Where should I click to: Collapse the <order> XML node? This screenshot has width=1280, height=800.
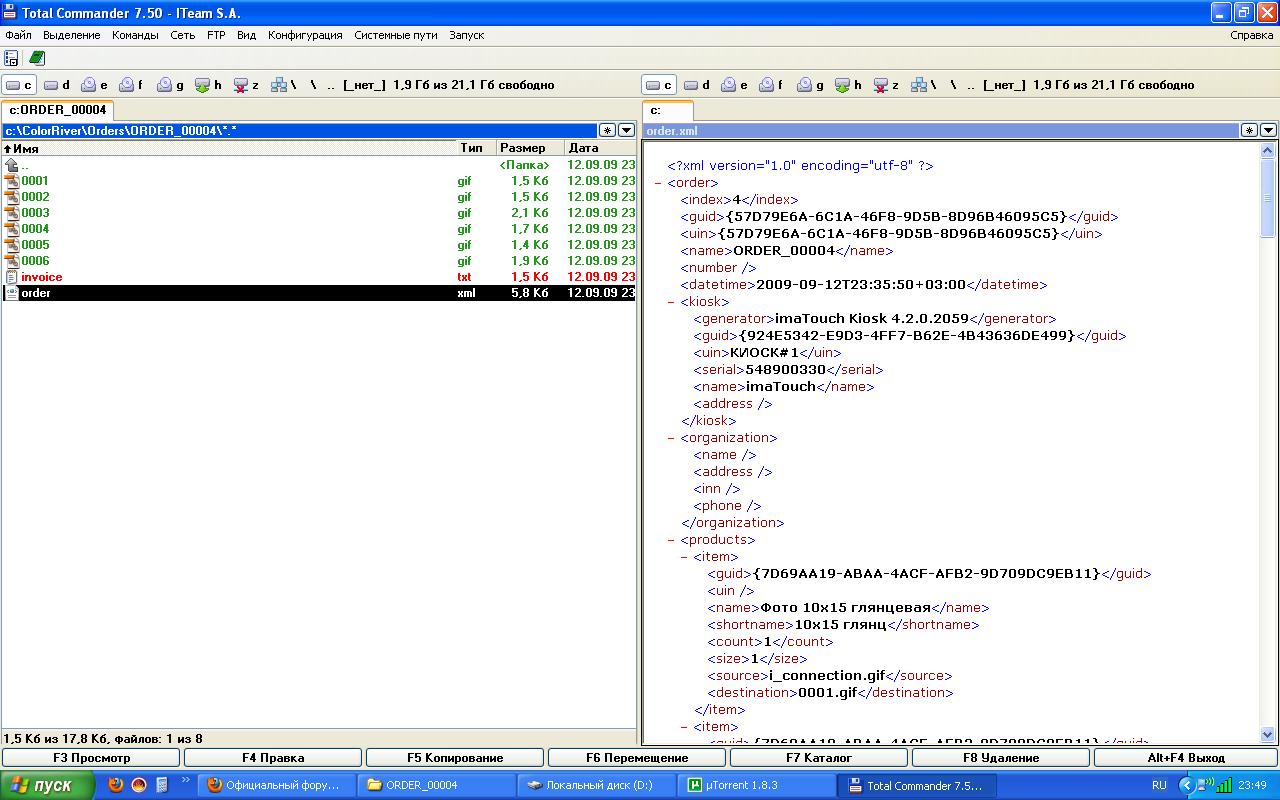(x=658, y=183)
